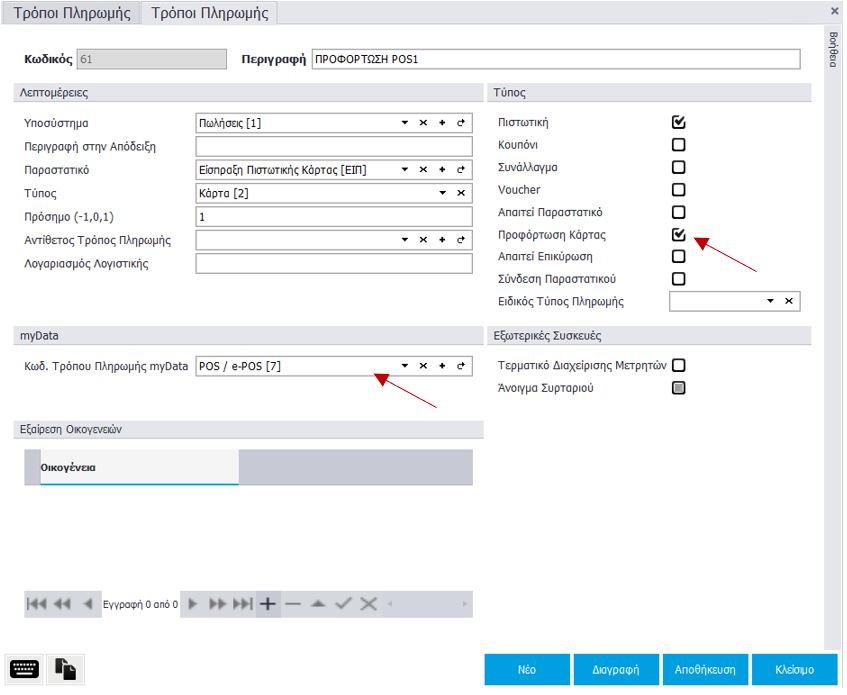
Task: Open the on-screen keyboard icon
Action: 25,669
